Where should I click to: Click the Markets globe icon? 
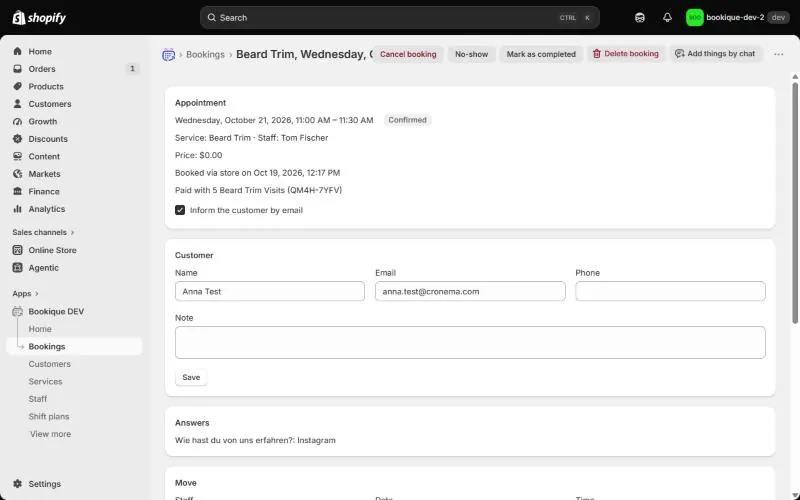(17, 174)
